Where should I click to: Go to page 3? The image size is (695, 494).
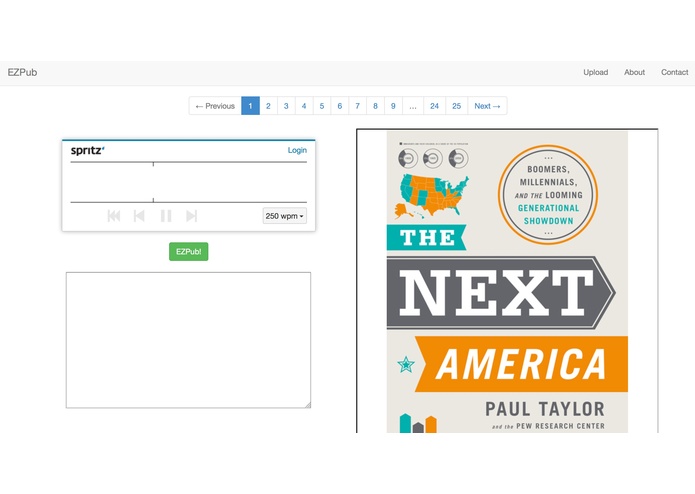[x=286, y=106]
